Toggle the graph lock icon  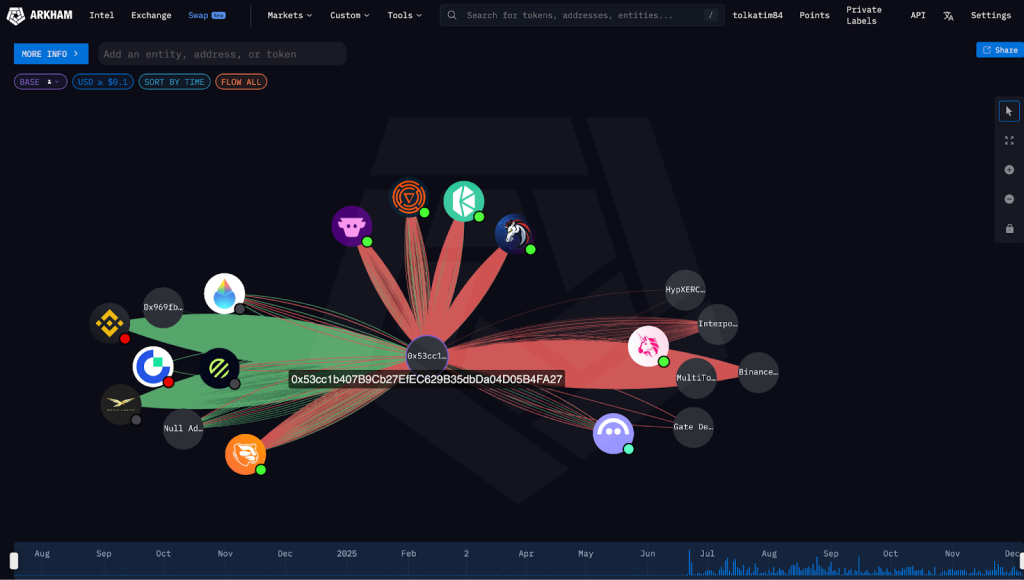1009,229
